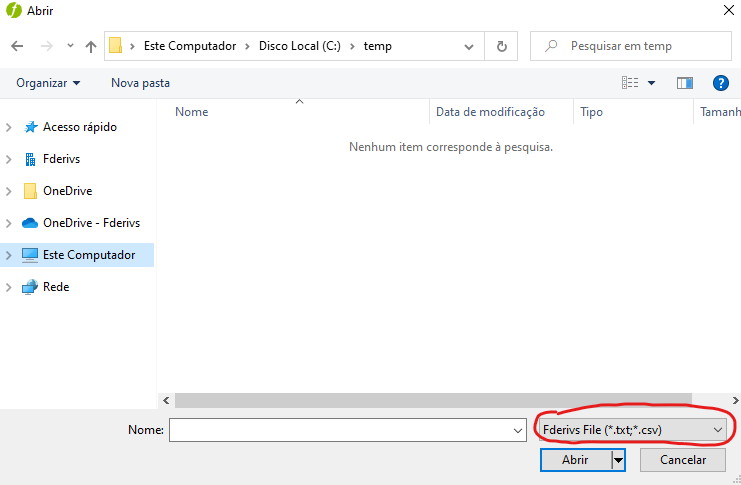Click the Abrir button

tap(575, 460)
